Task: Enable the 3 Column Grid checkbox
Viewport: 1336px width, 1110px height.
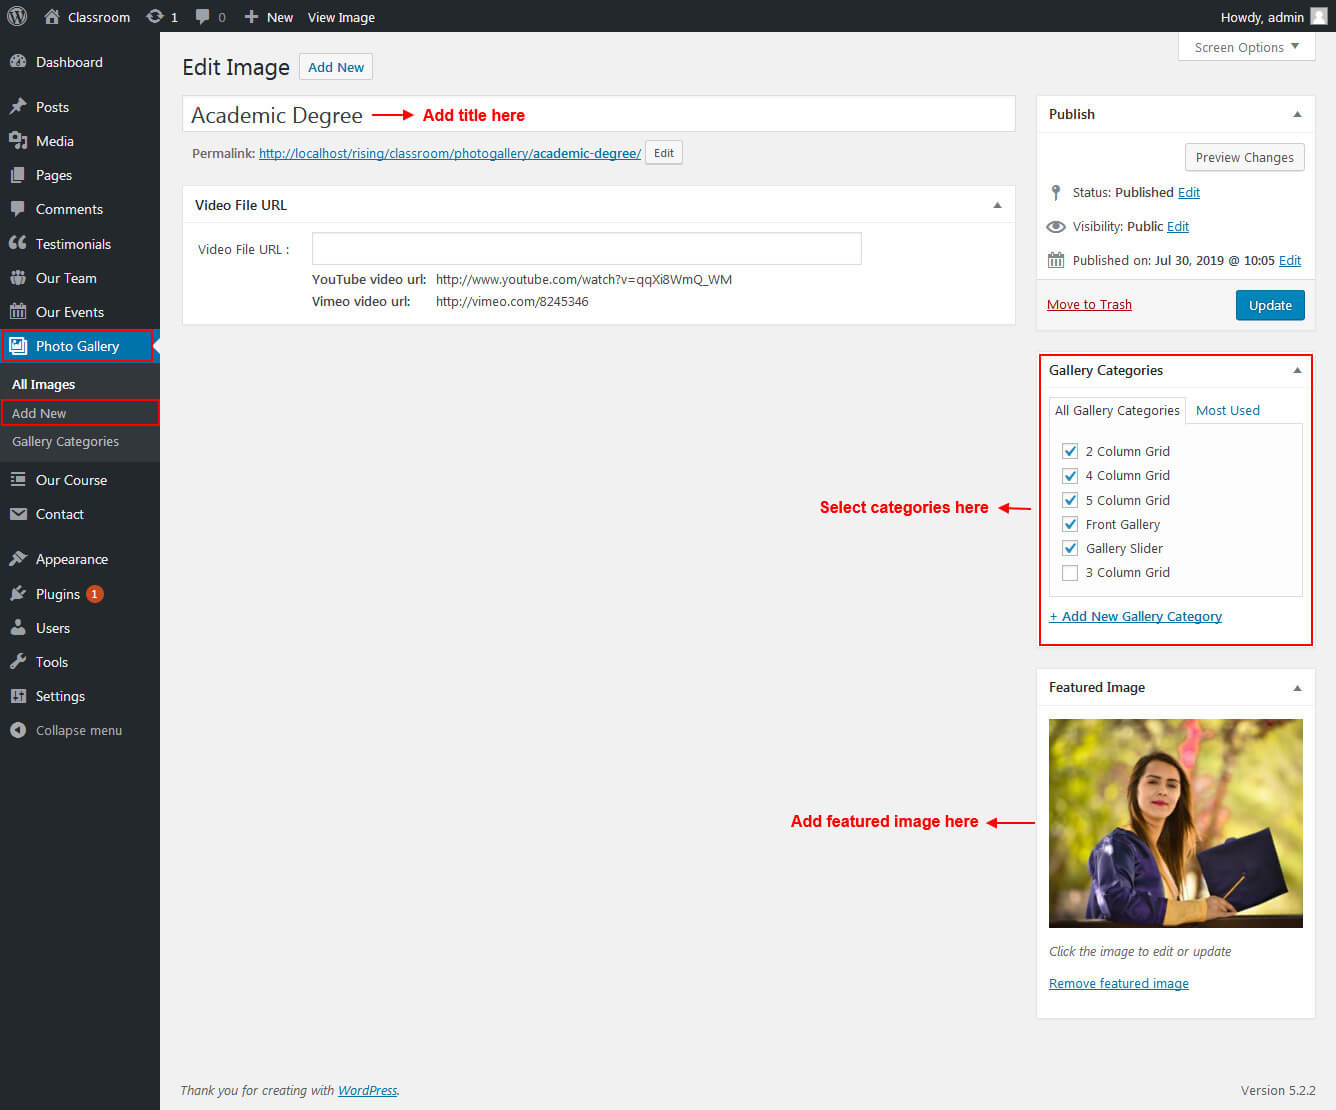Action: [1070, 573]
